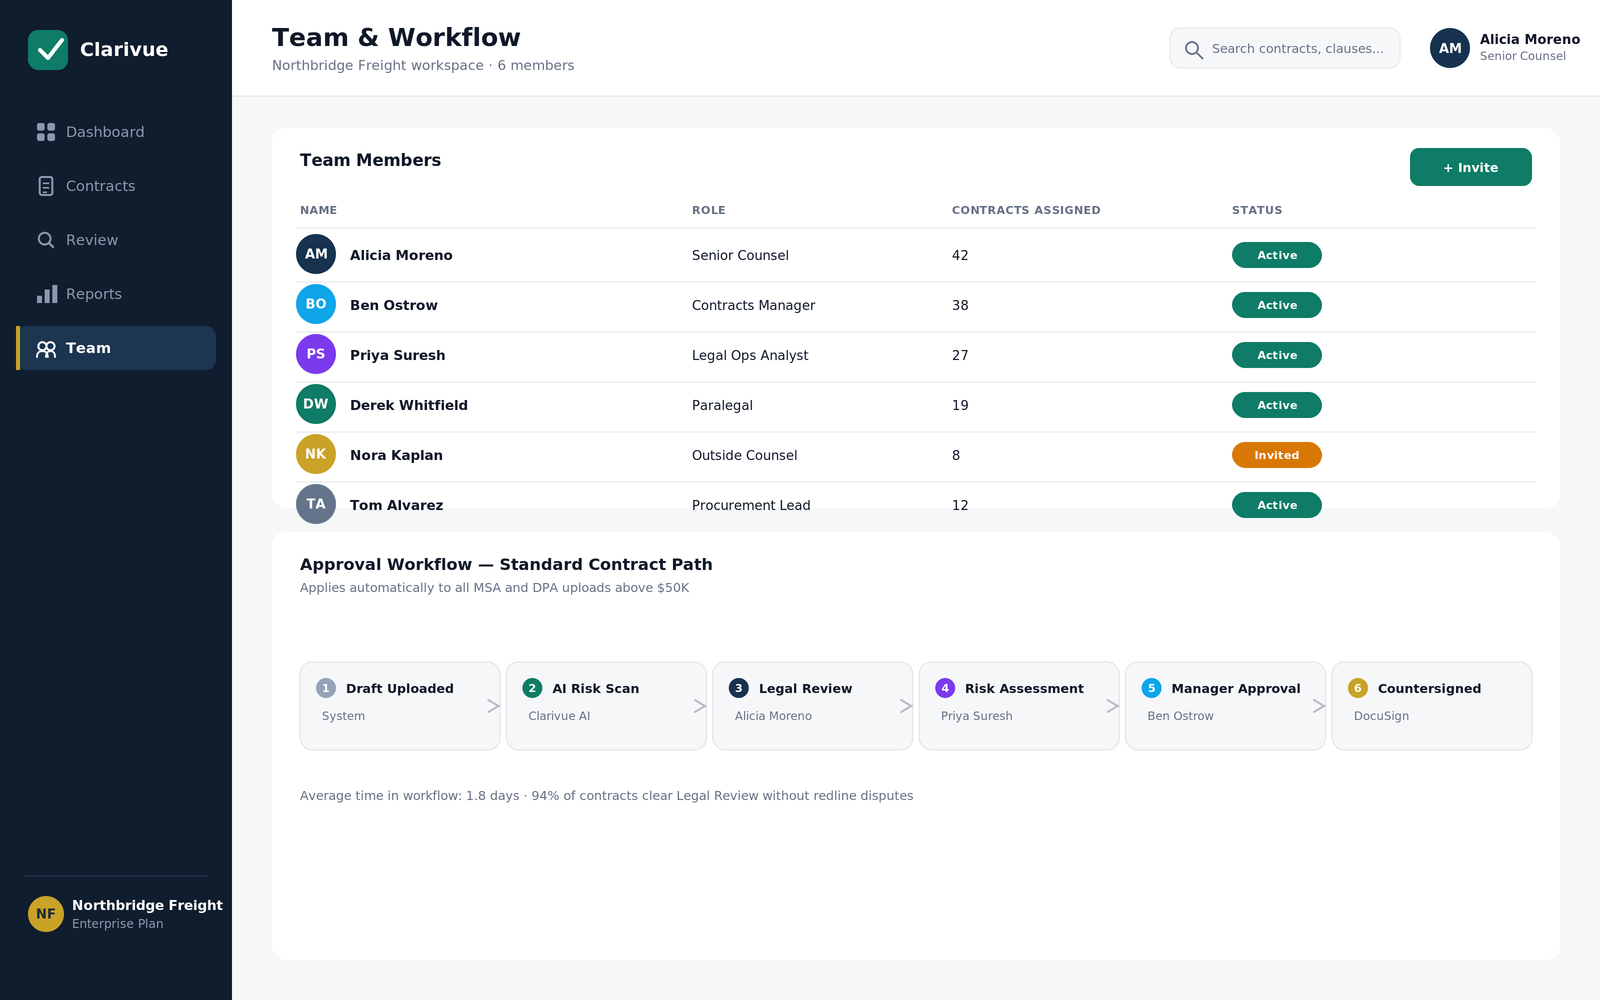
Task: Click the name Priya Suresh
Action: [x=398, y=355]
